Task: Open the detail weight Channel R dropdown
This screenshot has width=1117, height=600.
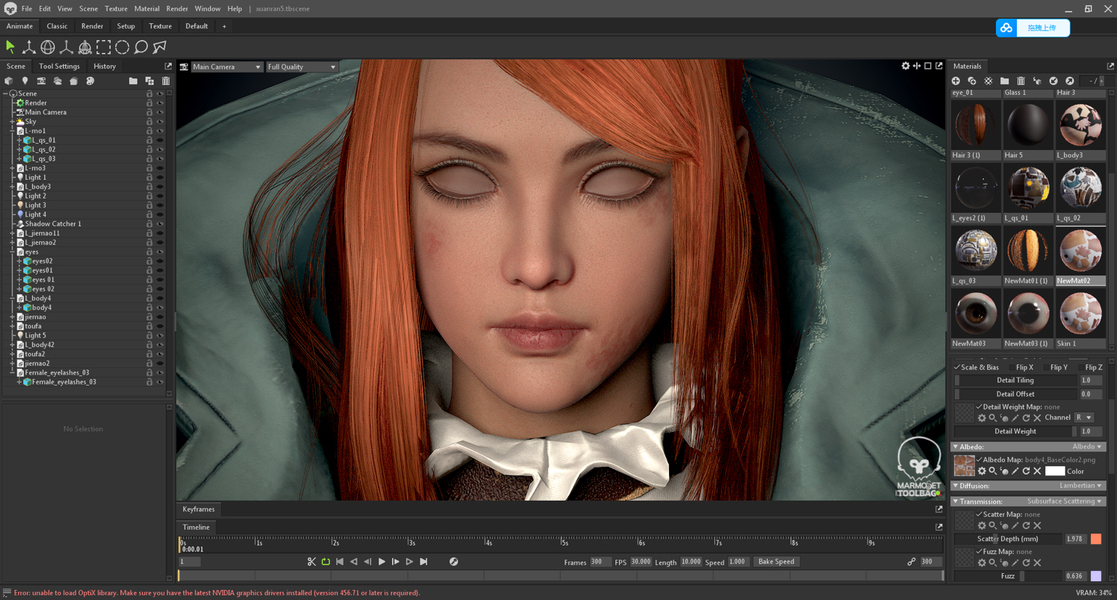Action: (x=1085, y=418)
